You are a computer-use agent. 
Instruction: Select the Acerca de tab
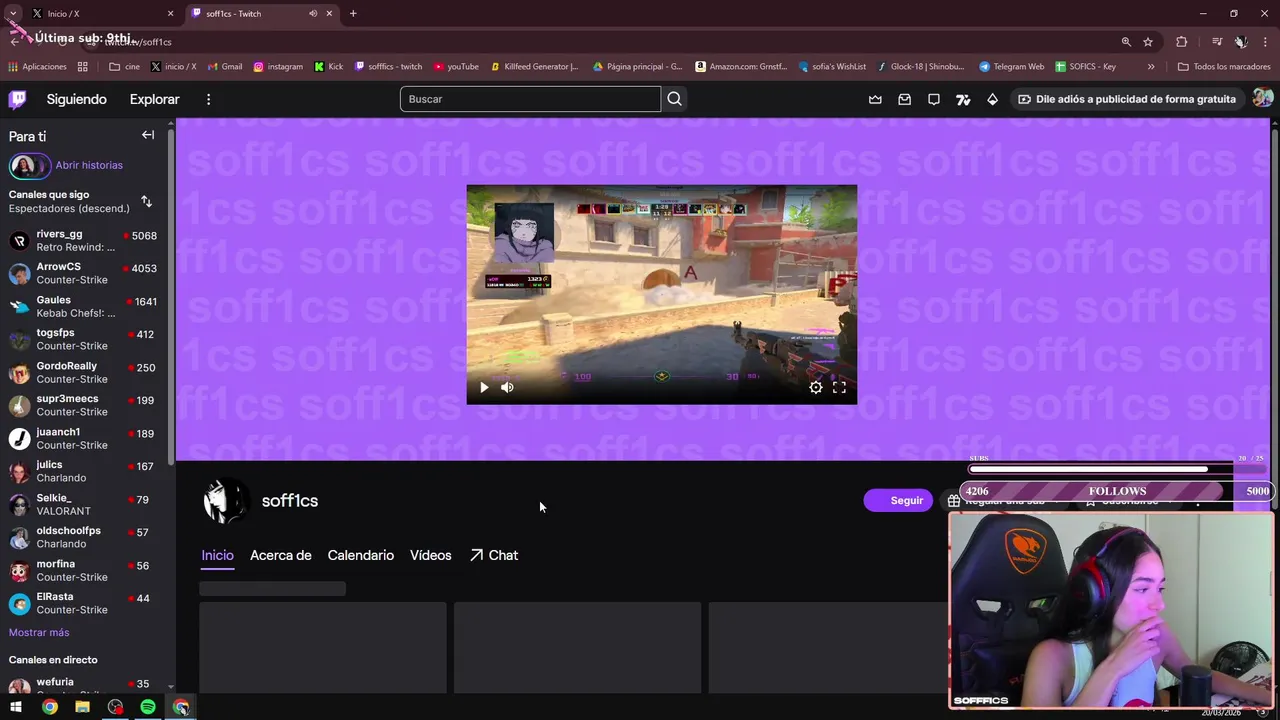click(281, 555)
